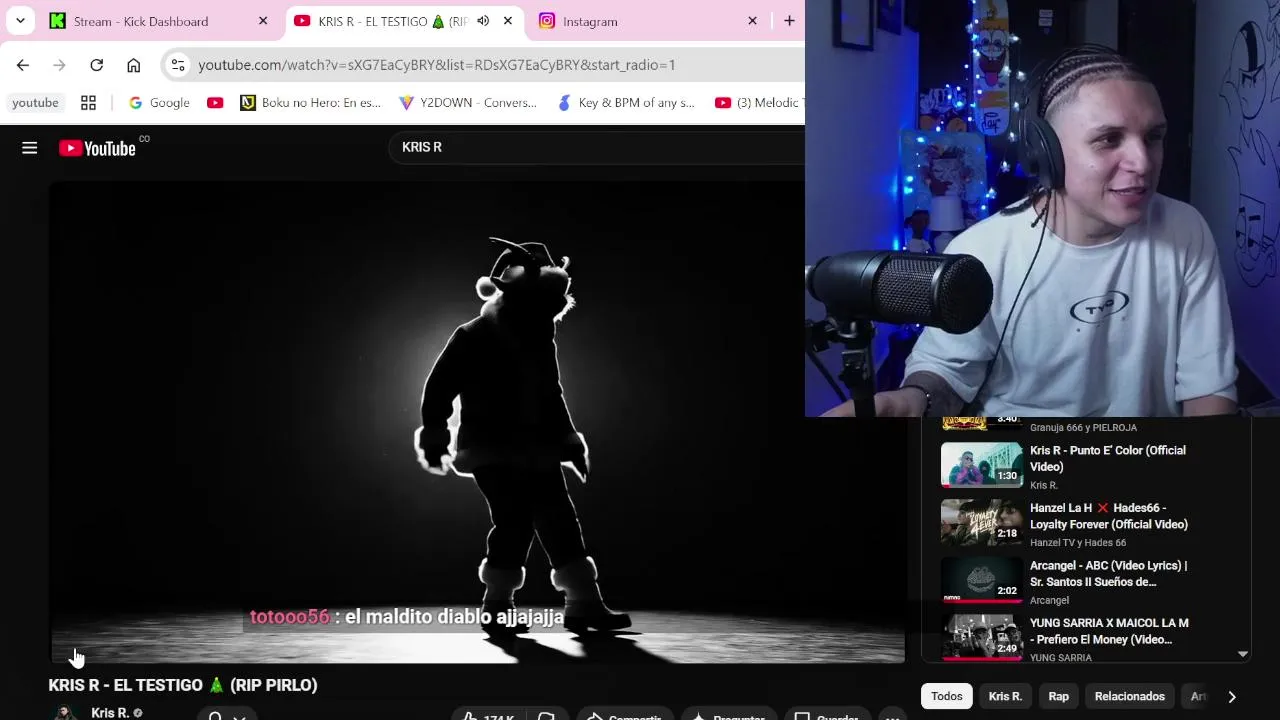
Task: Open the 'Boku no Hero: En es...' bookmark
Action: 311,103
